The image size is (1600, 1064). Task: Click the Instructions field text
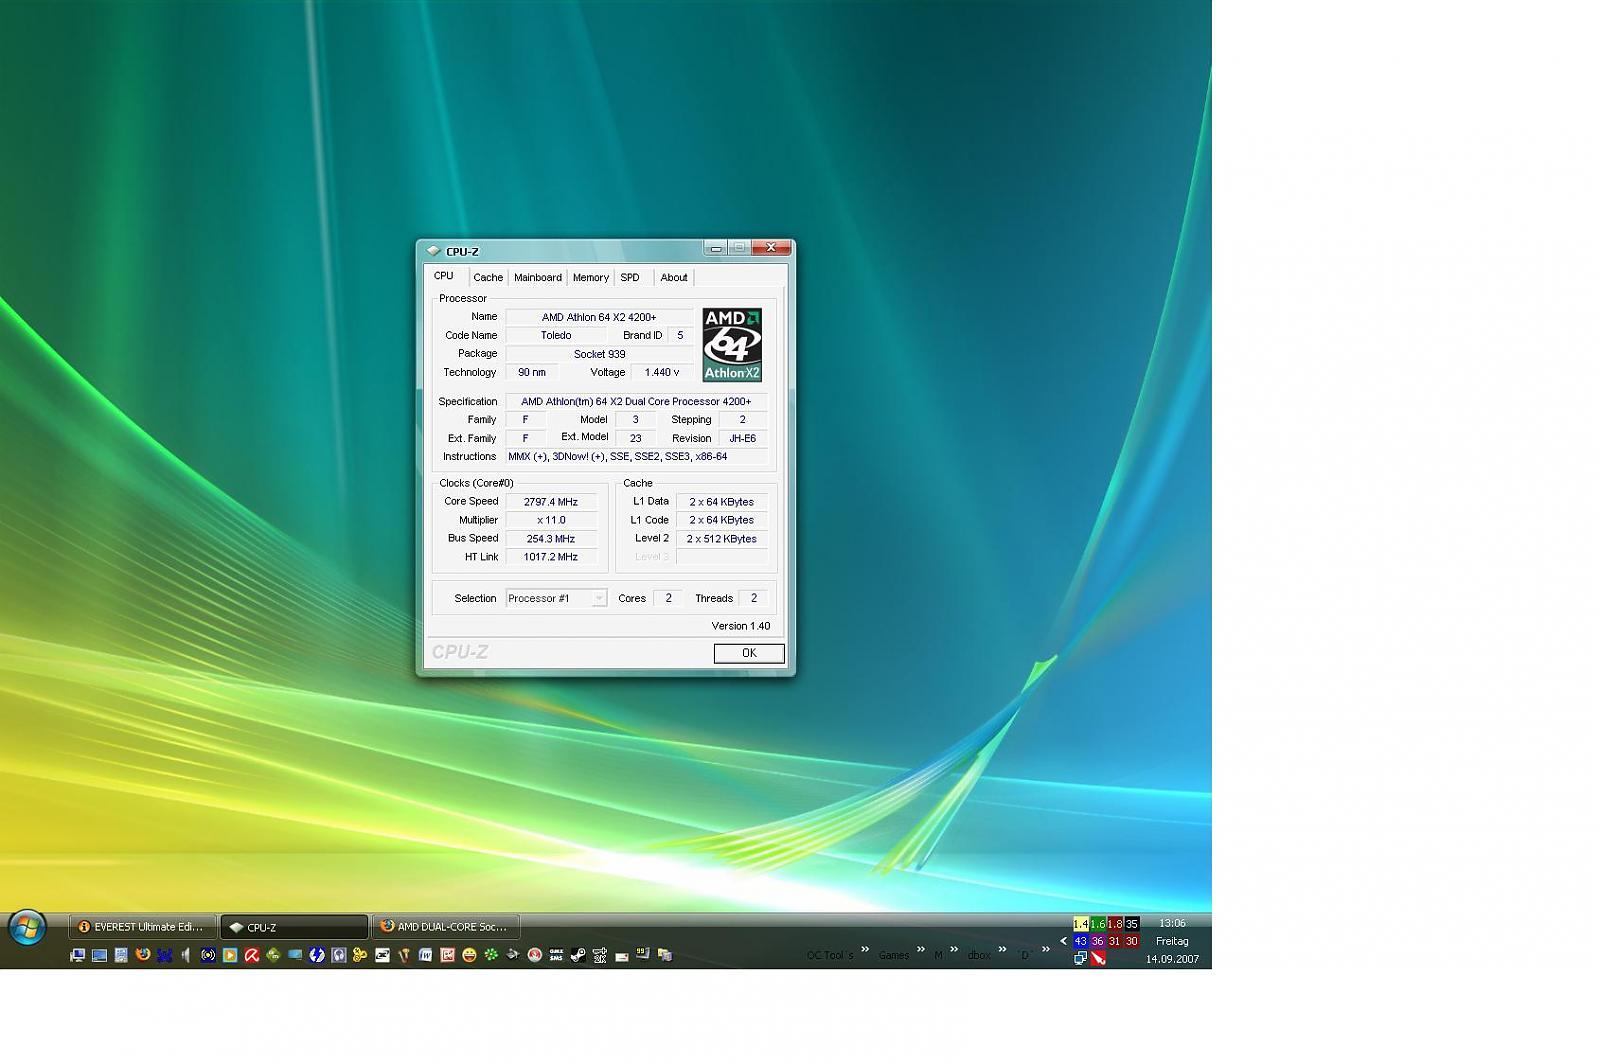point(637,456)
